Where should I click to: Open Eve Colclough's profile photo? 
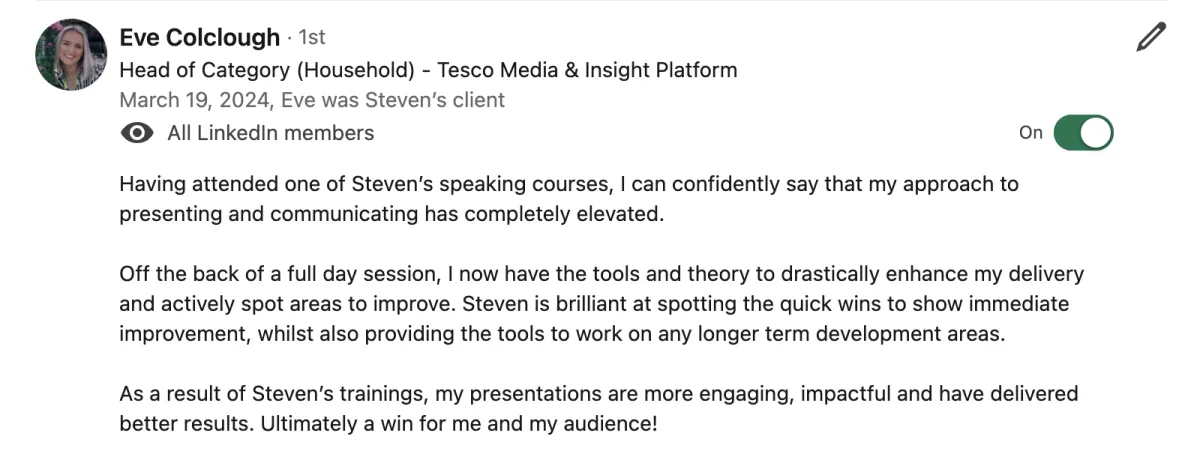(70, 54)
